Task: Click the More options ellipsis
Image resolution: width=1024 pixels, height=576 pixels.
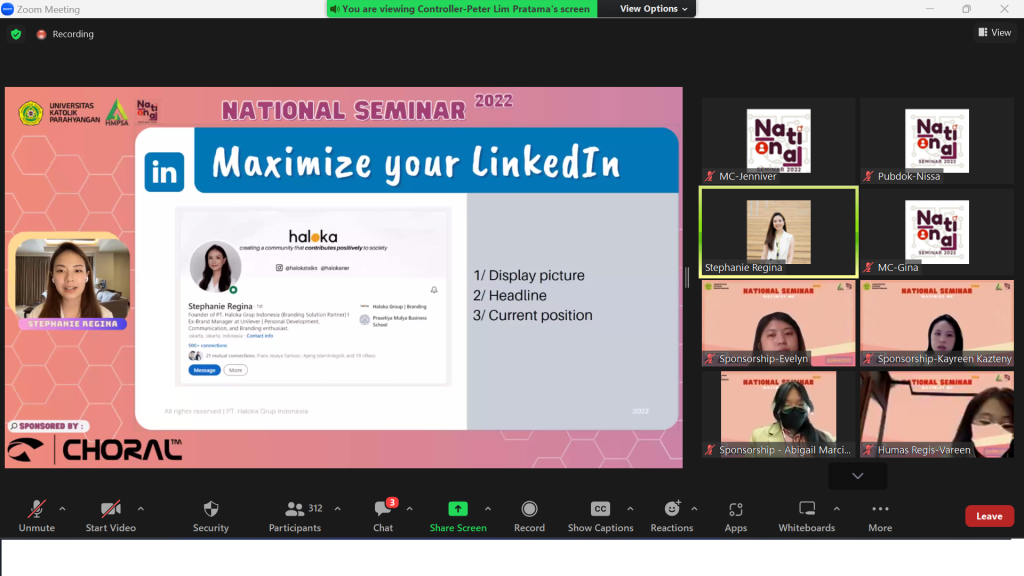Action: pos(880,509)
